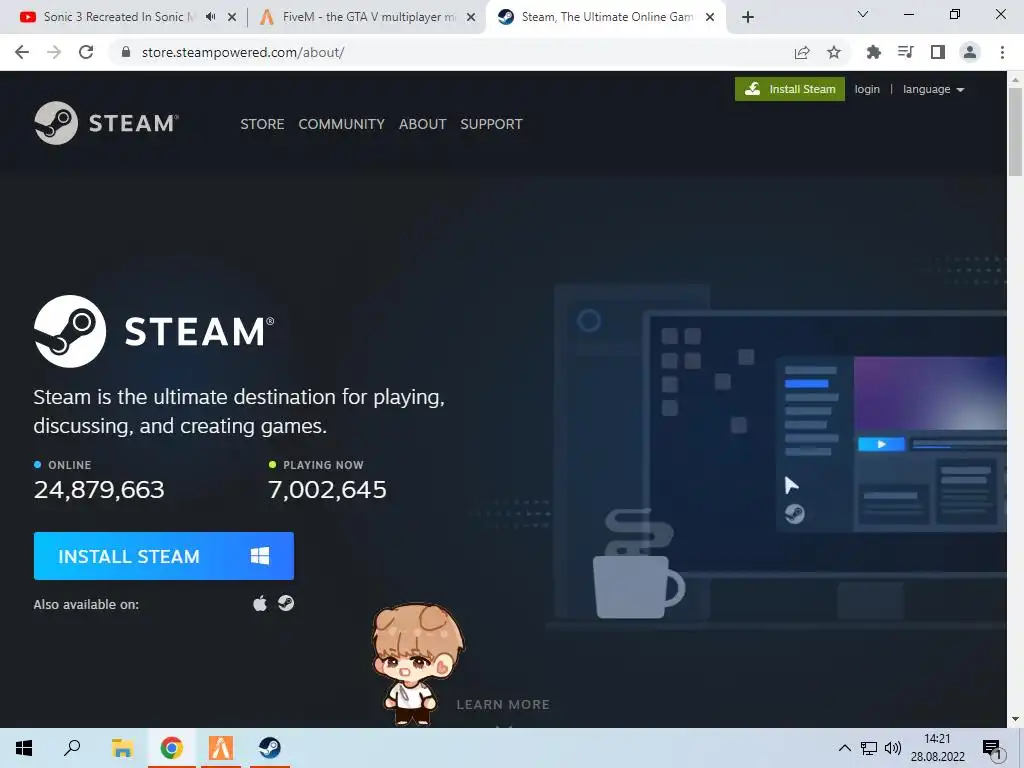Open the STORE menu
The height and width of the screenshot is (768, 1024).
pyautogui.click(x=262, y=124)
